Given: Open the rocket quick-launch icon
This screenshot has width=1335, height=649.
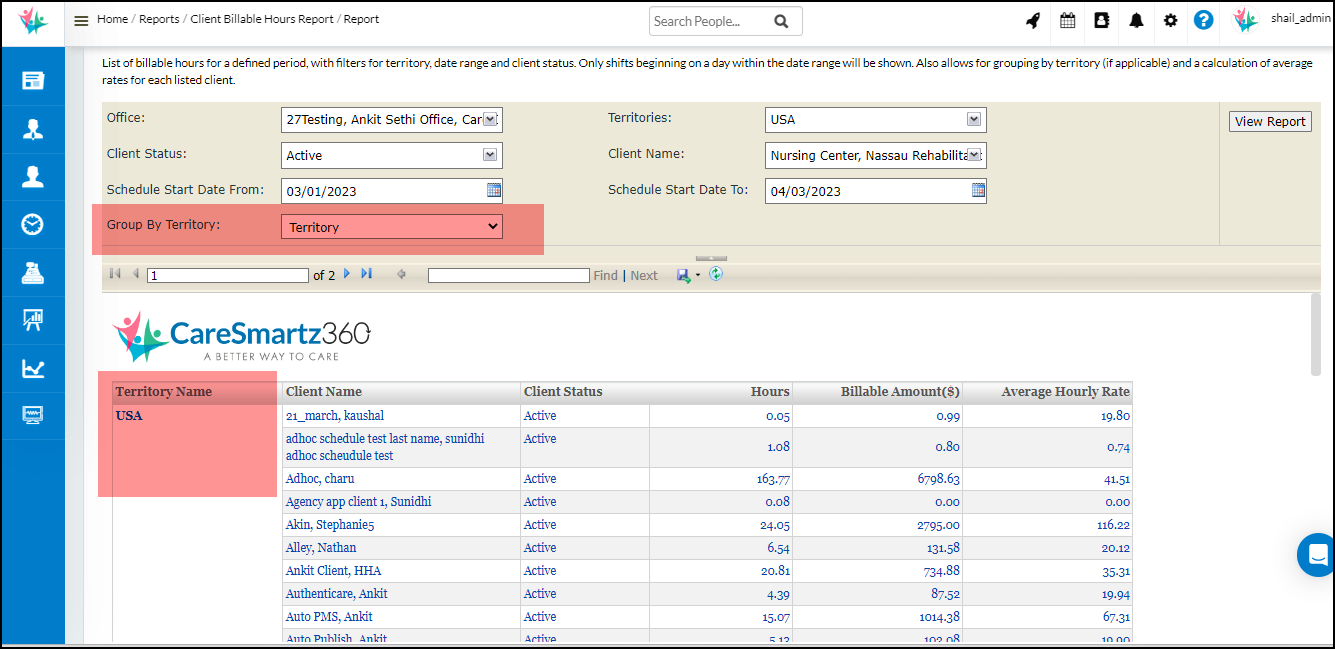Looking at the screenshot, I should pos(1033,20).
